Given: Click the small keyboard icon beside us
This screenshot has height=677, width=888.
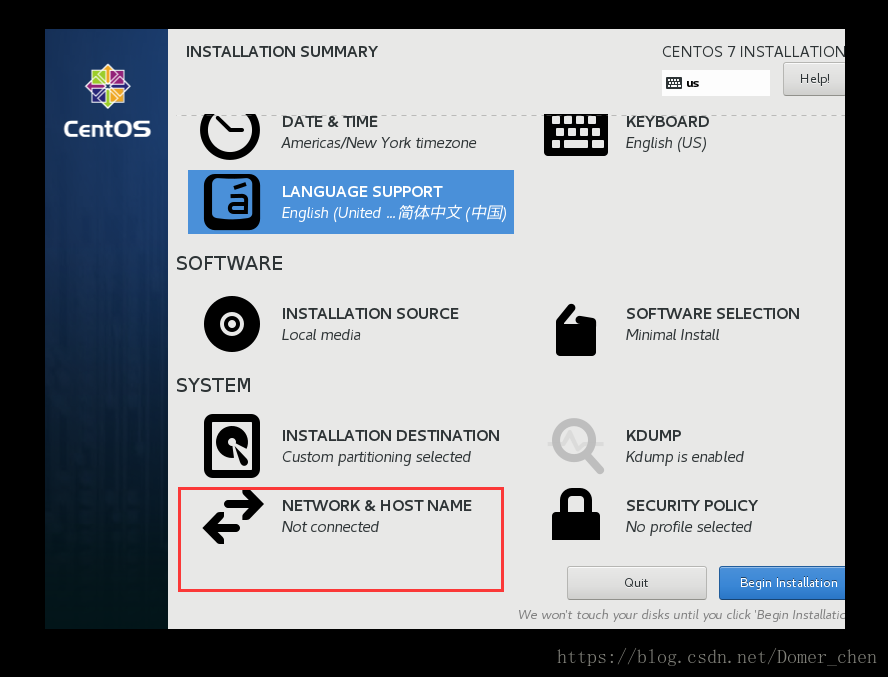Looking at the screenshot, I should point(673,83).
